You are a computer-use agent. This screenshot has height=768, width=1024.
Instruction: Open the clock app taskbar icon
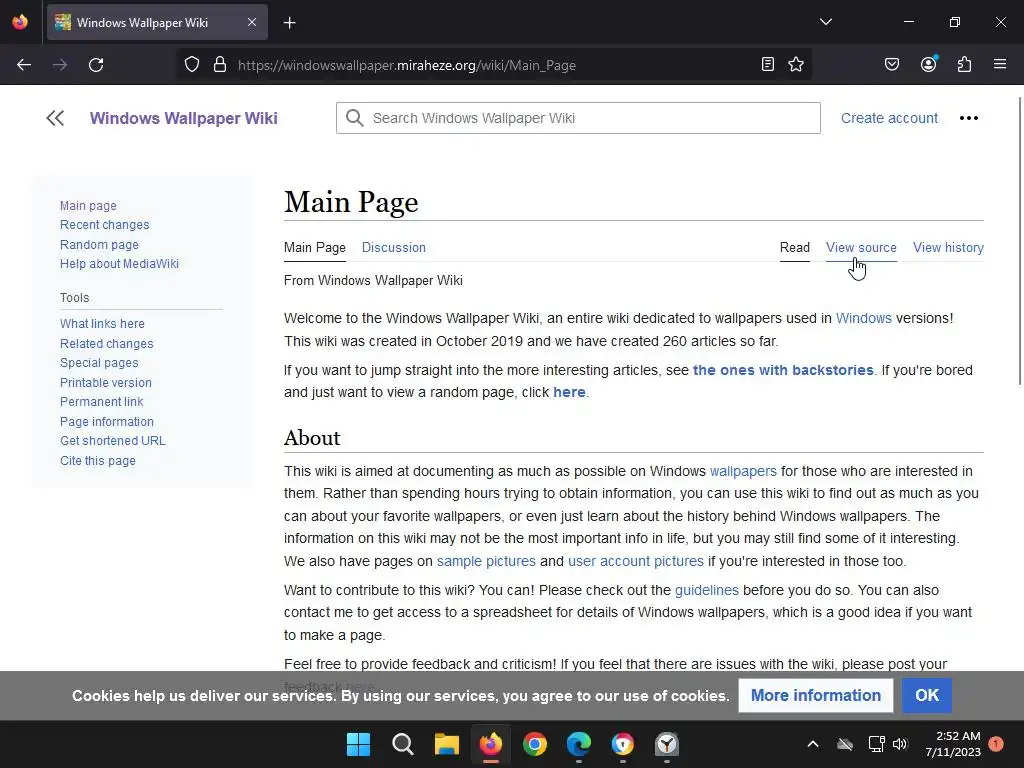(667, 744)
